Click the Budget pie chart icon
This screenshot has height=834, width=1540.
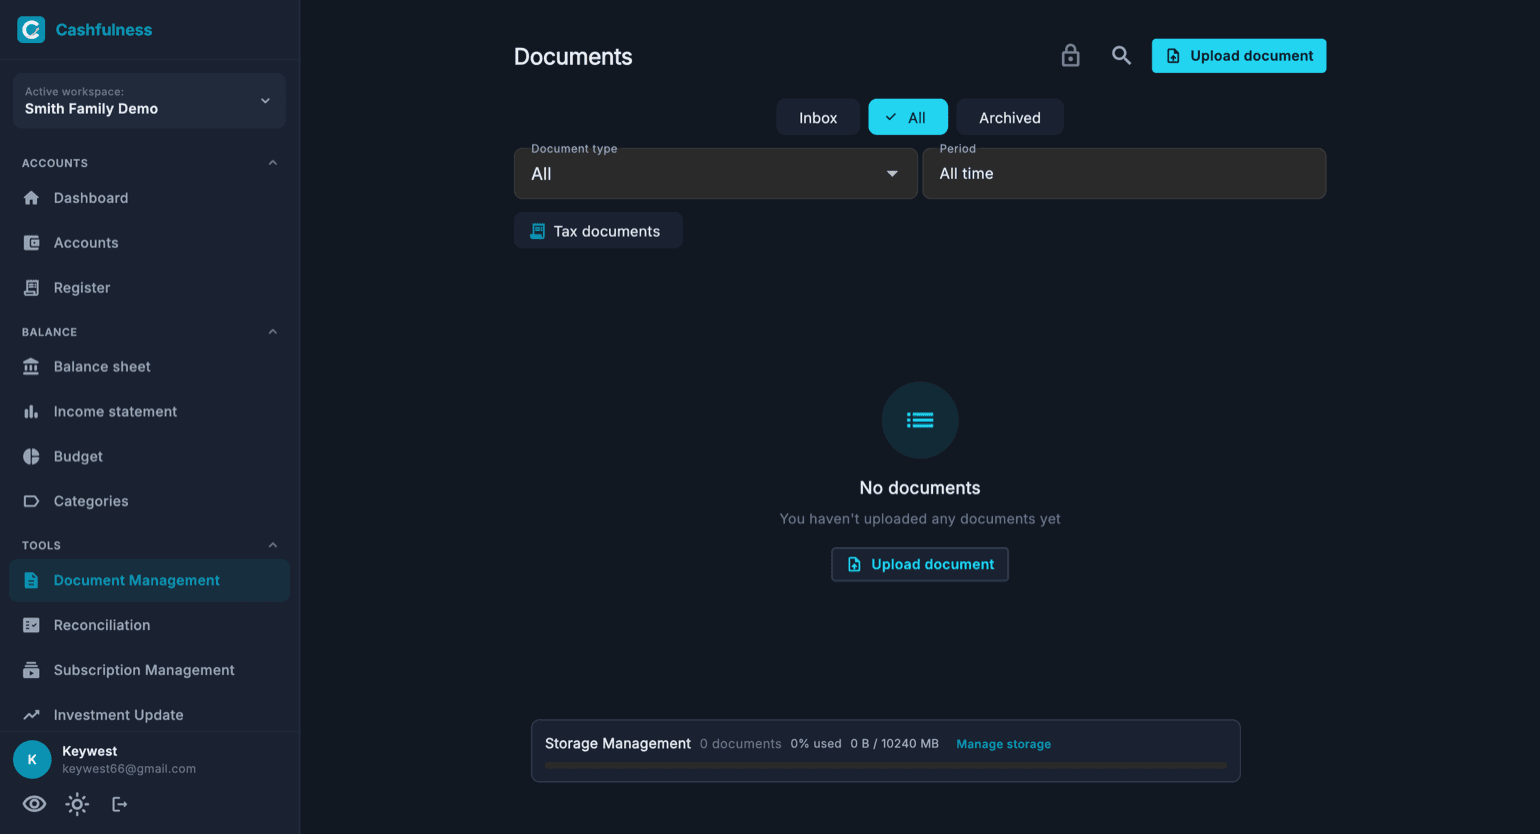[31, 457]
